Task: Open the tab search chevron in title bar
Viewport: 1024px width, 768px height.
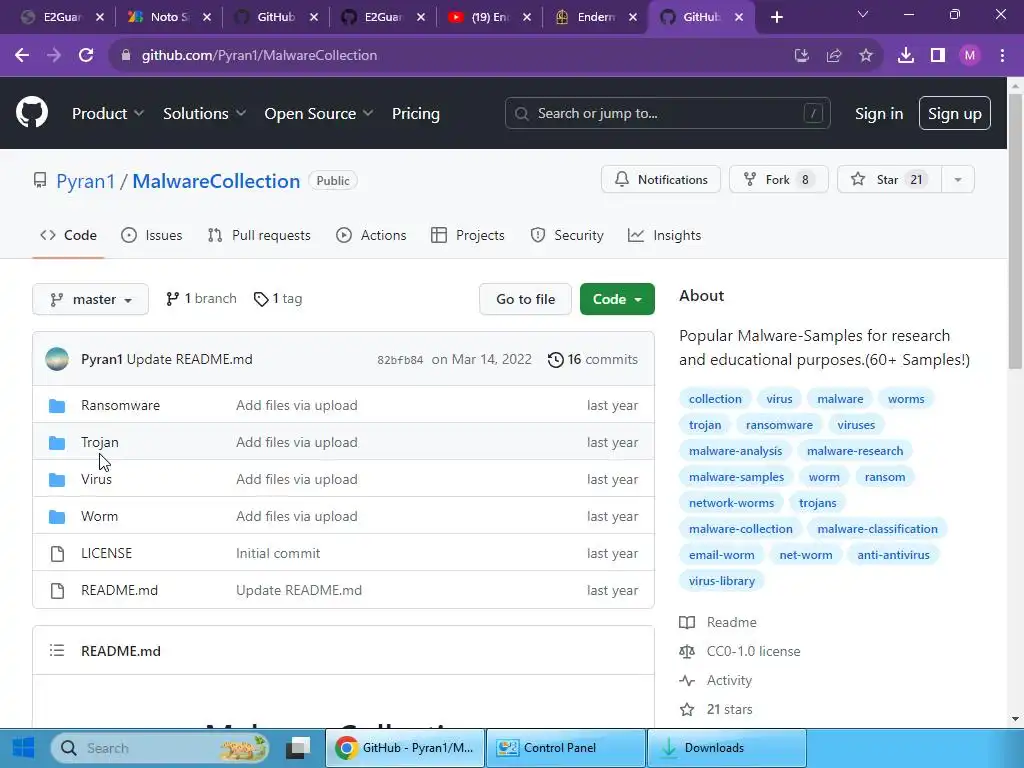Action: click(863, 14)
